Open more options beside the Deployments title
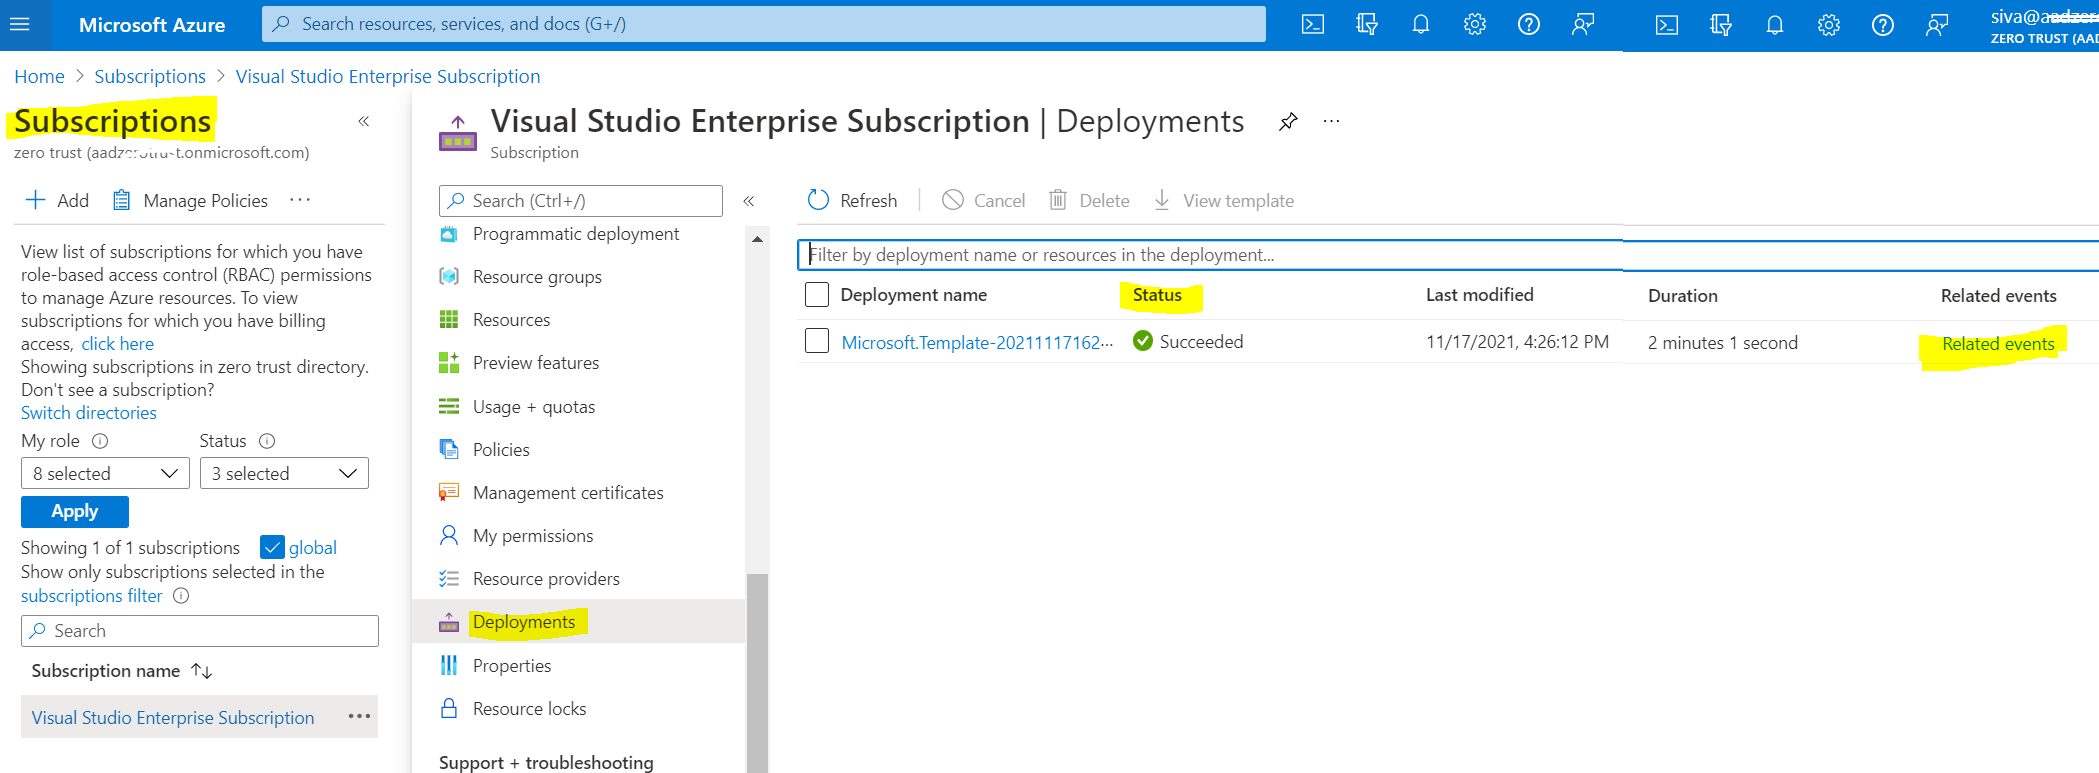2099x773 pixels. point(1331,122)
